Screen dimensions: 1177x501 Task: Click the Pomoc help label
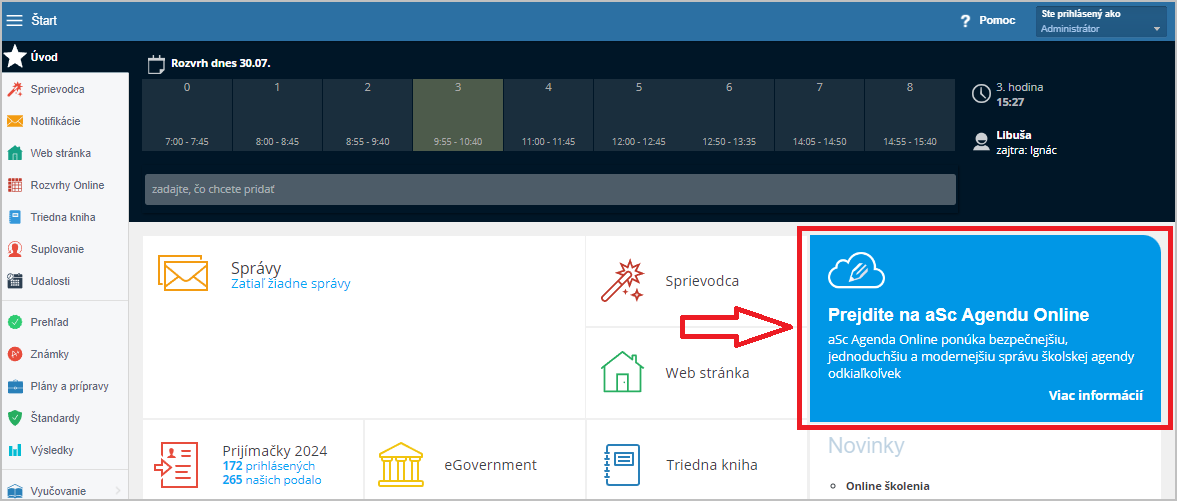pyautogui.click(x=997, y=20)
